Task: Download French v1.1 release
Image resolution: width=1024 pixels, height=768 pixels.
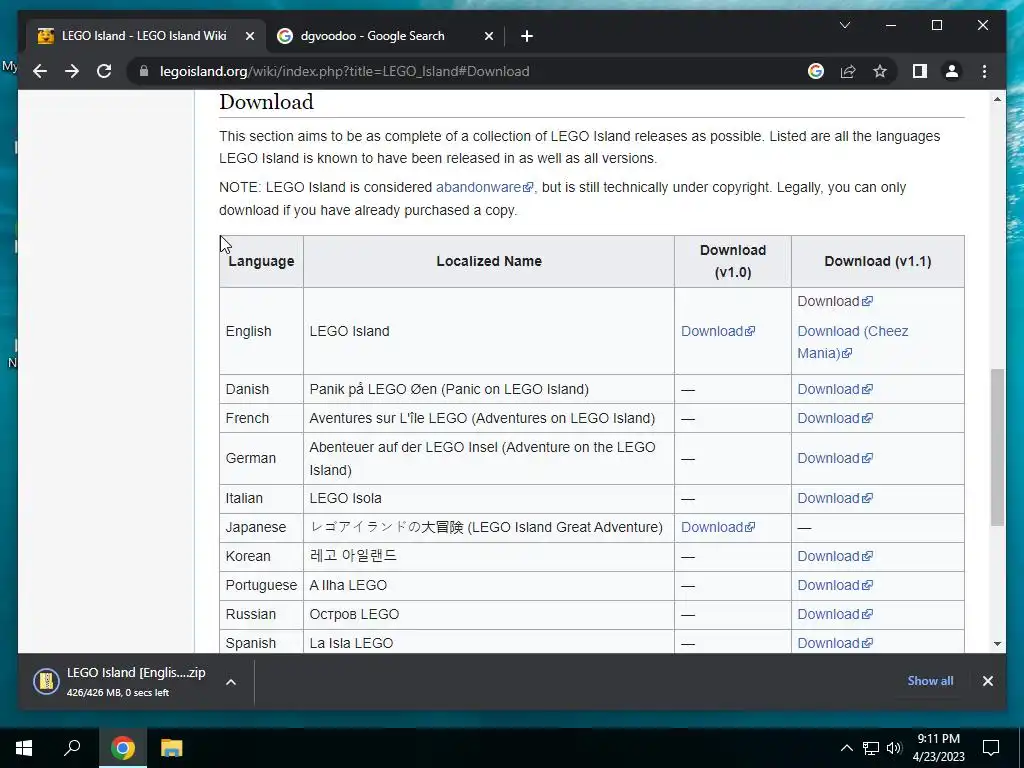Action: (x=834, y=418)
